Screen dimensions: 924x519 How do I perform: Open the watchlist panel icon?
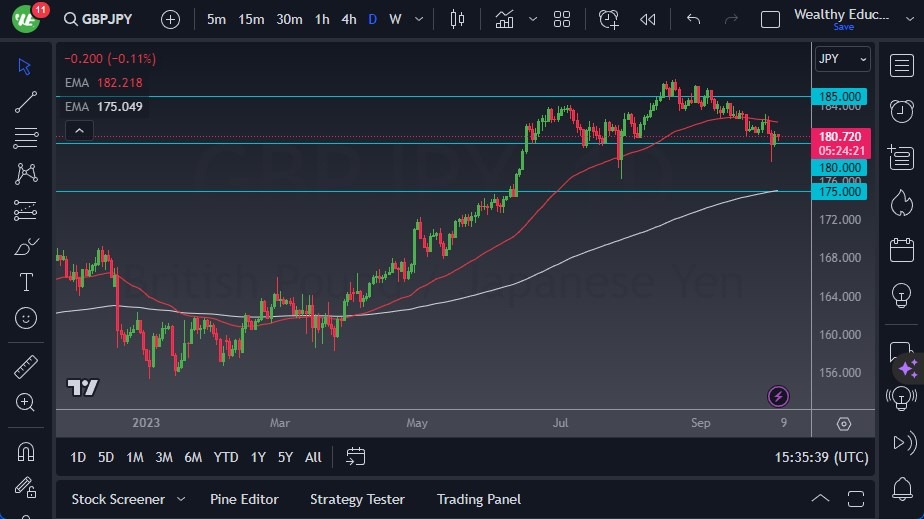coord(901,64)
